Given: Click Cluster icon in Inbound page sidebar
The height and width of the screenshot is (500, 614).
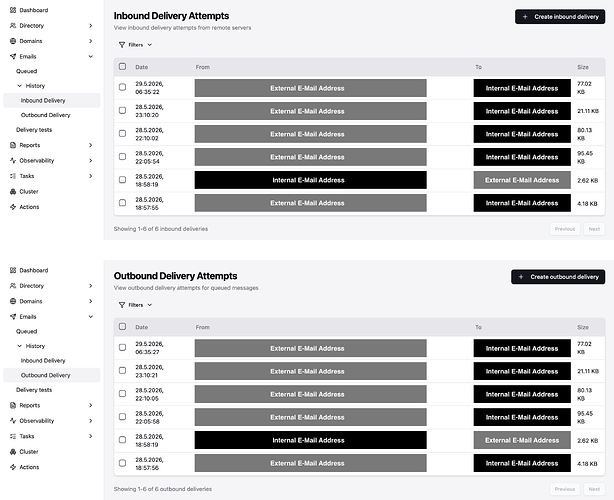Looking at the screenshot, I should (13, 191).
